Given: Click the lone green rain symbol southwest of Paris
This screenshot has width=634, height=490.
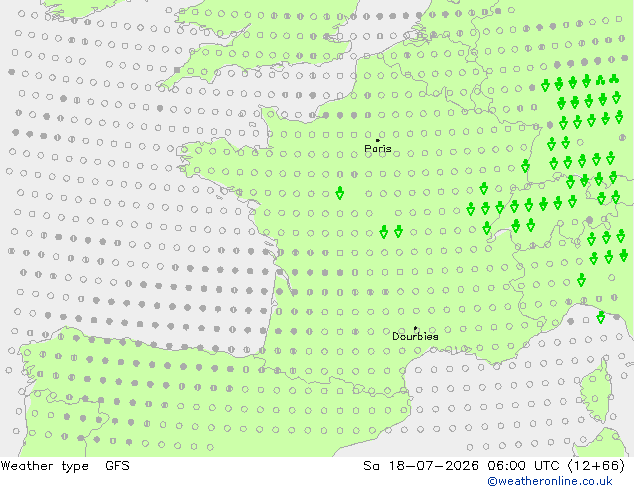Looking at the screenshot, I should click(x=340, y=193).
